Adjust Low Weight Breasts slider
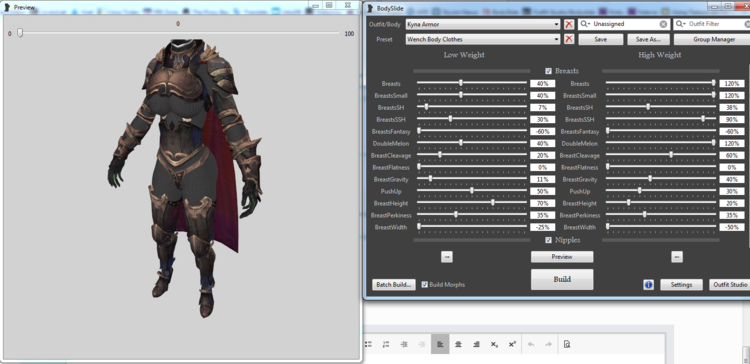The height and width of the screenshot is (364, 750). click(461, 83)
